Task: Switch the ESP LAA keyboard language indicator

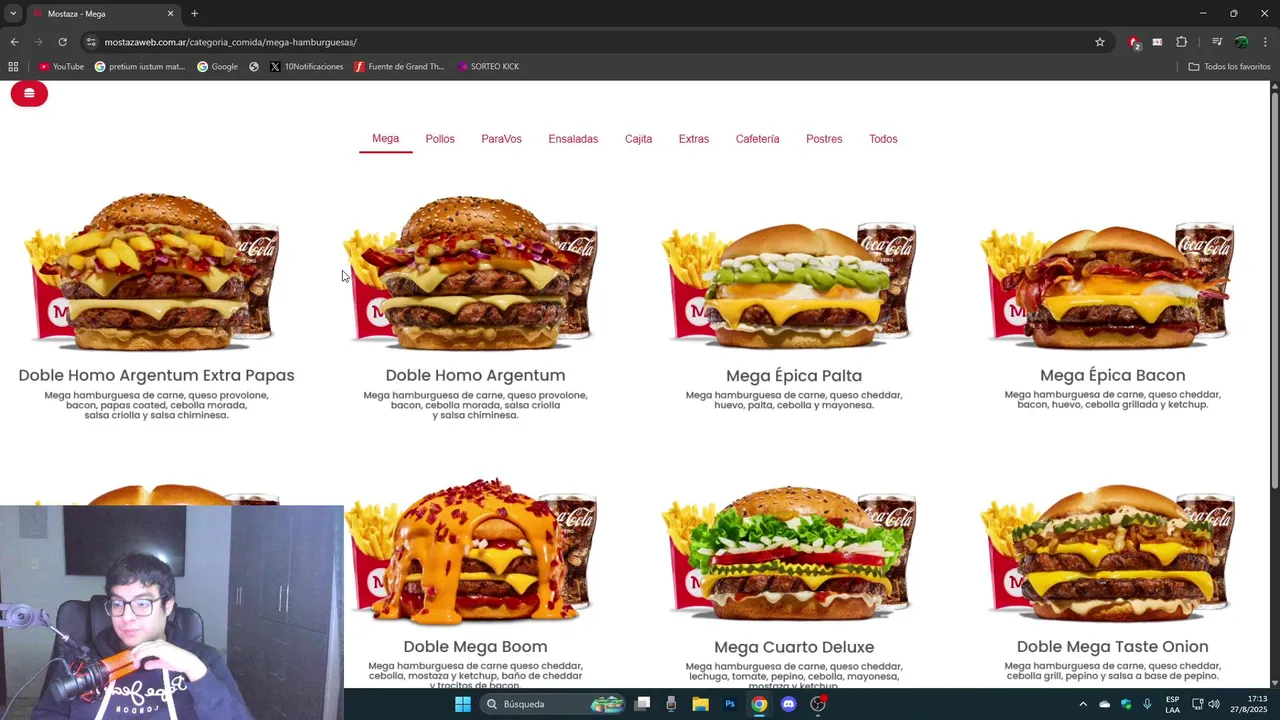Action: click(x=1172, y=704)
